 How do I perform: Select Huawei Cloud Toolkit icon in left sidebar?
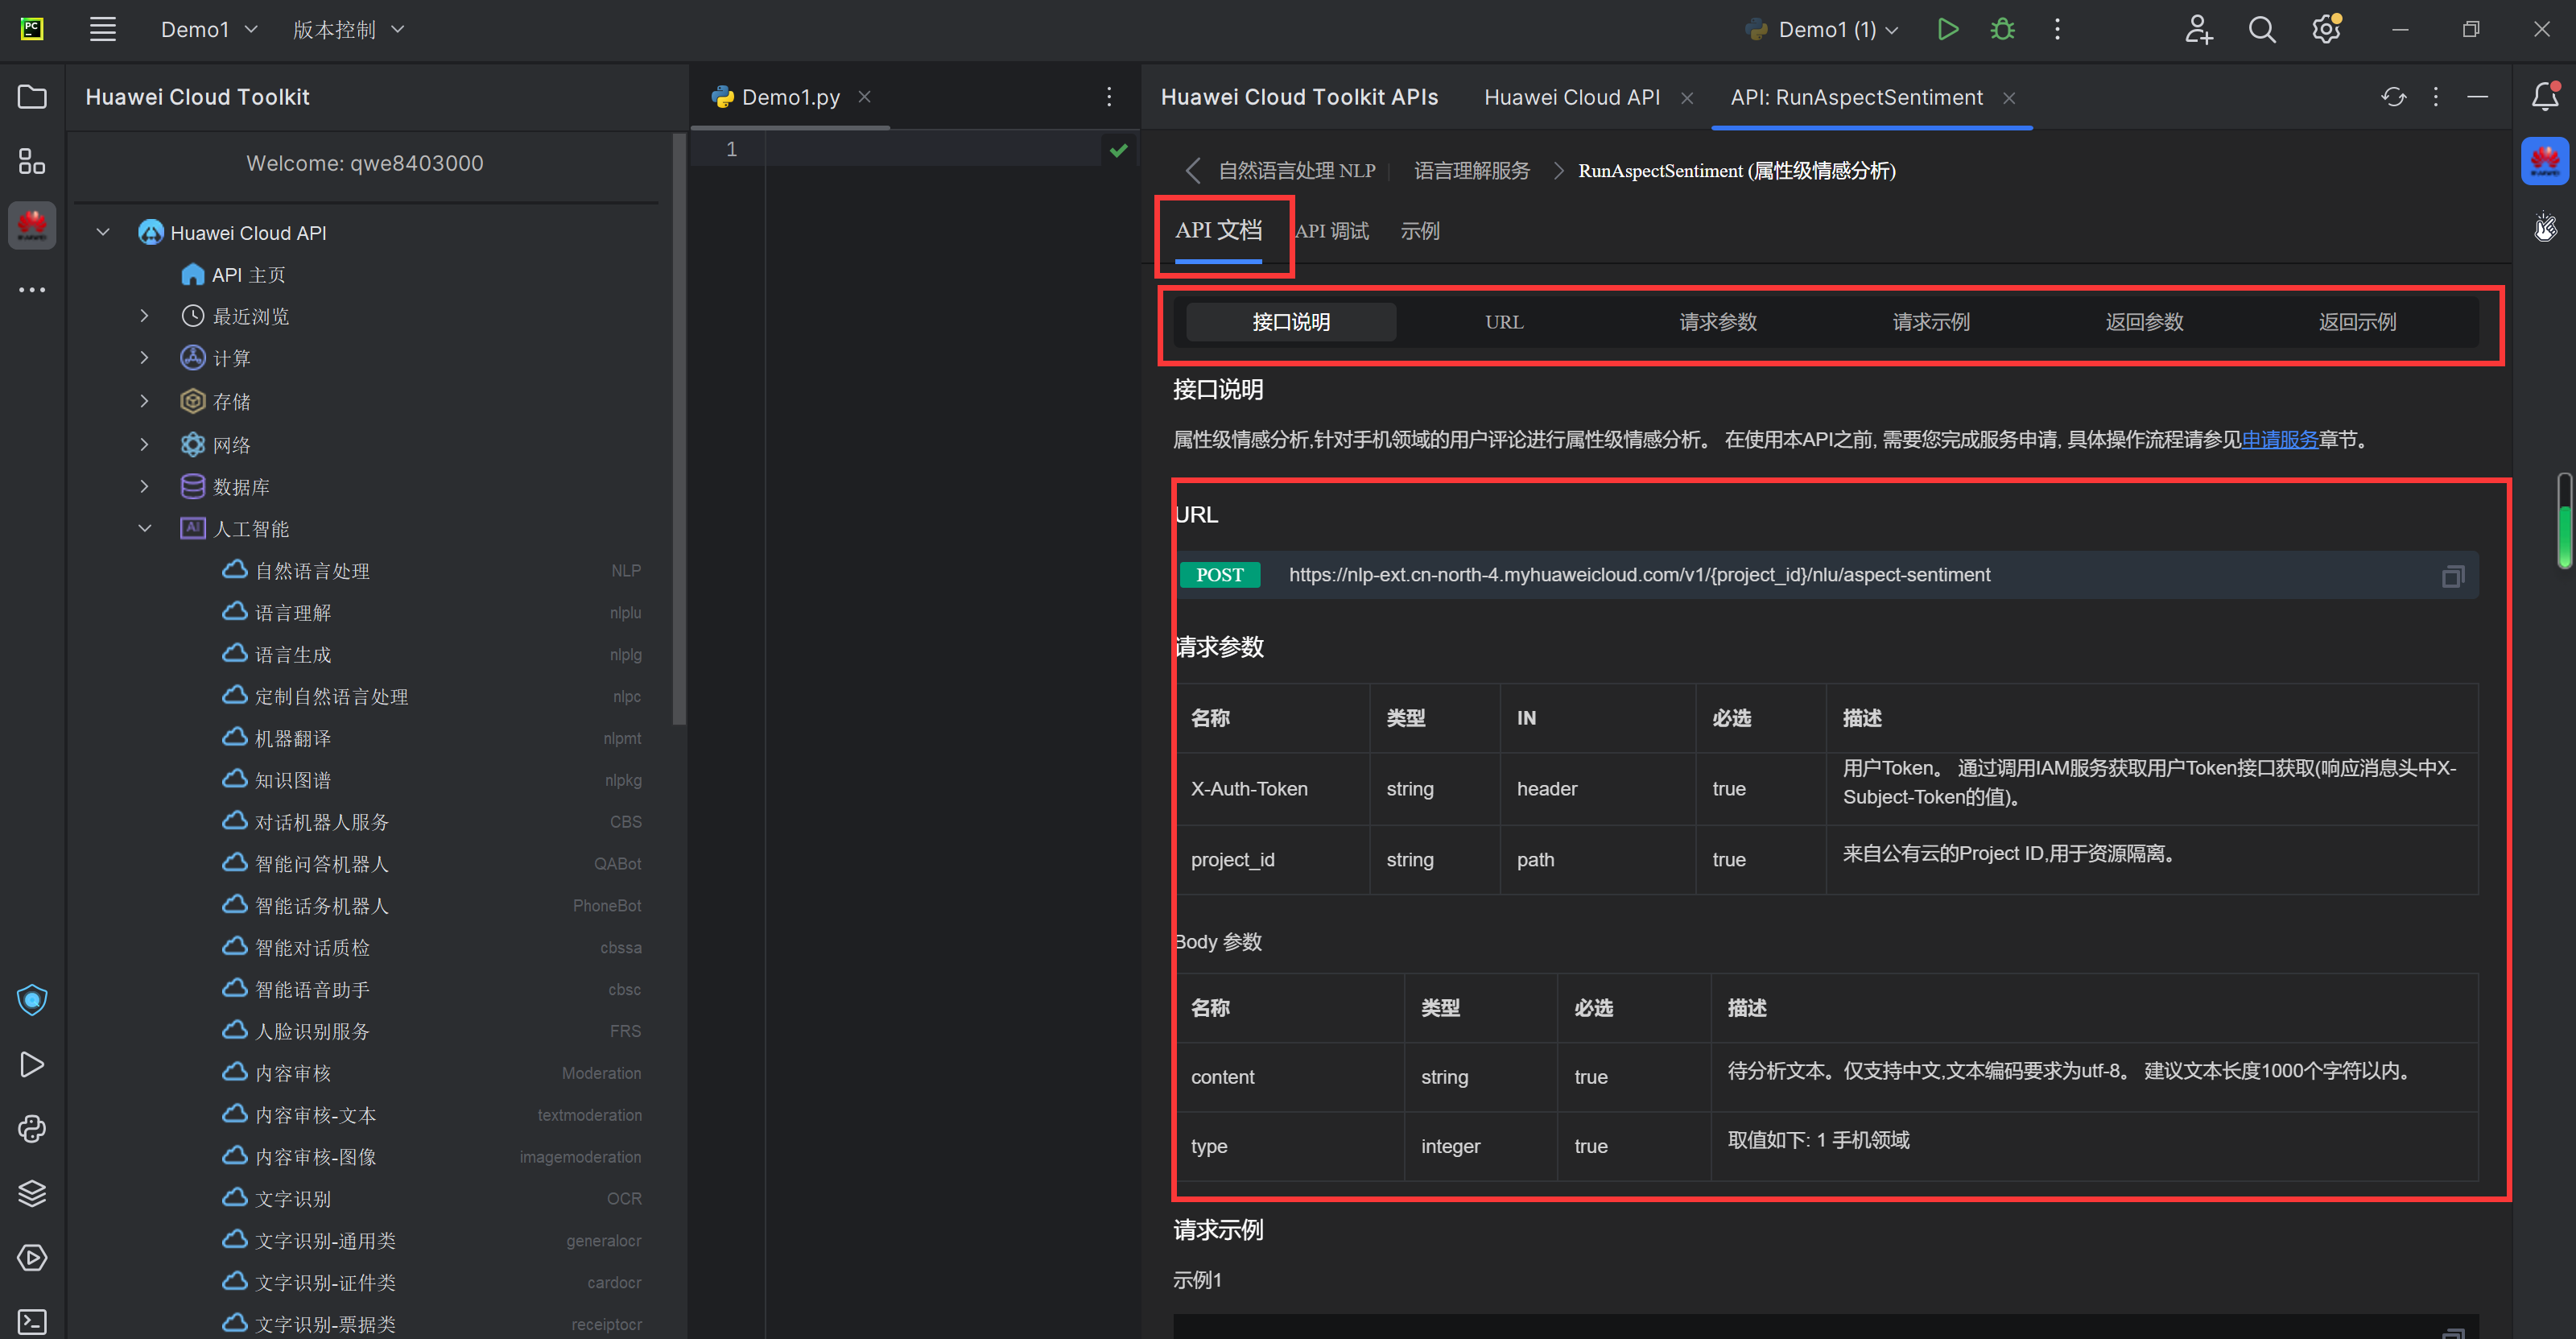32,225
